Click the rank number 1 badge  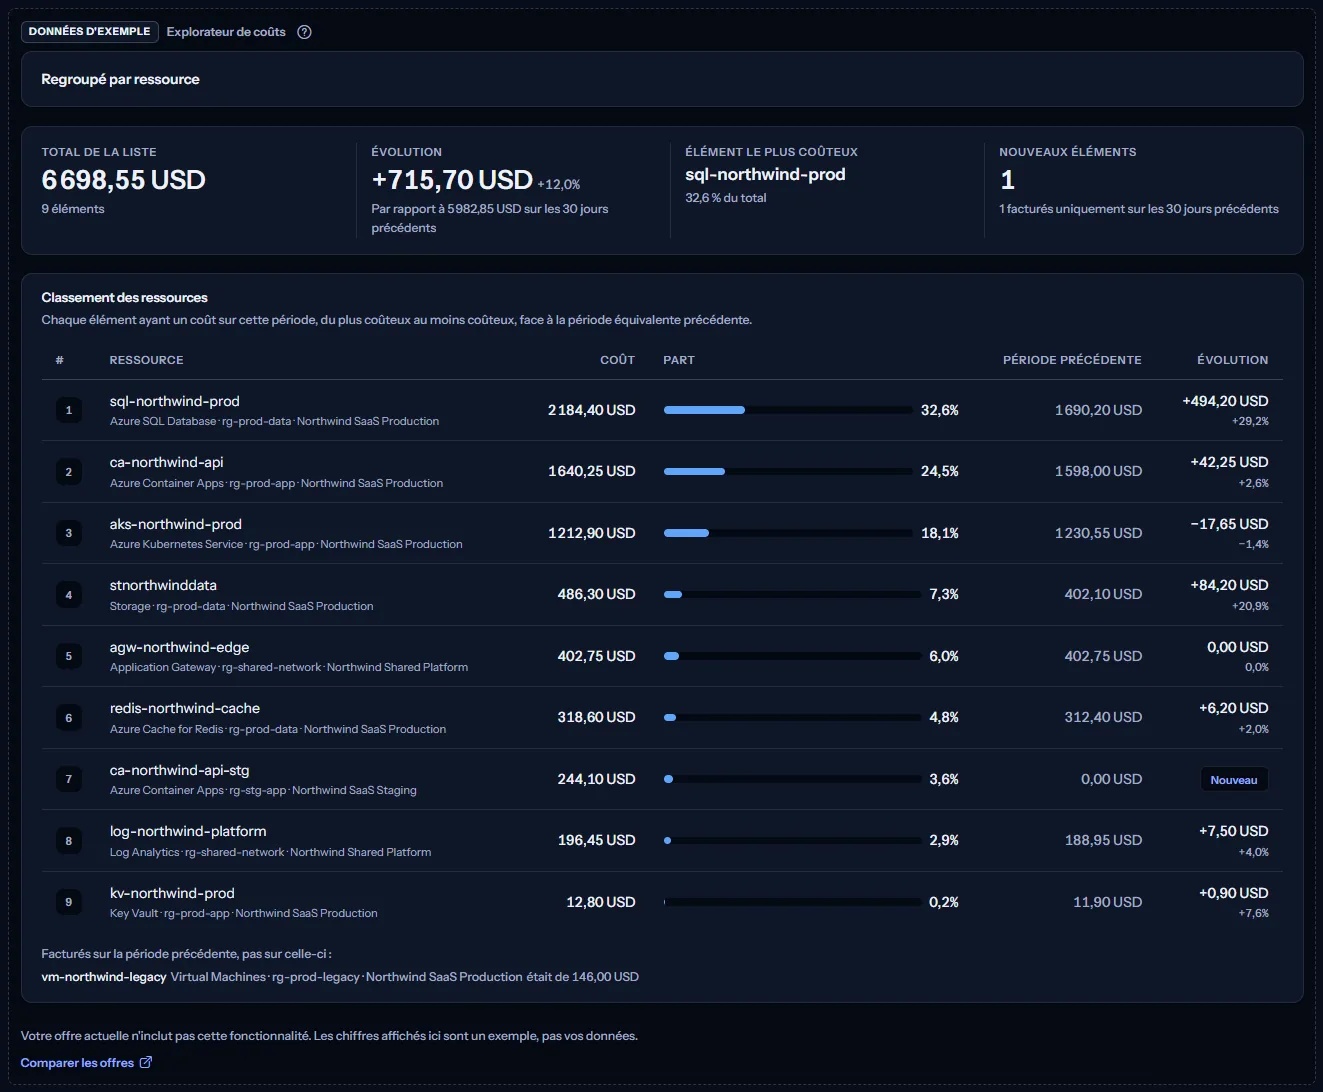(x=69, y=410)
